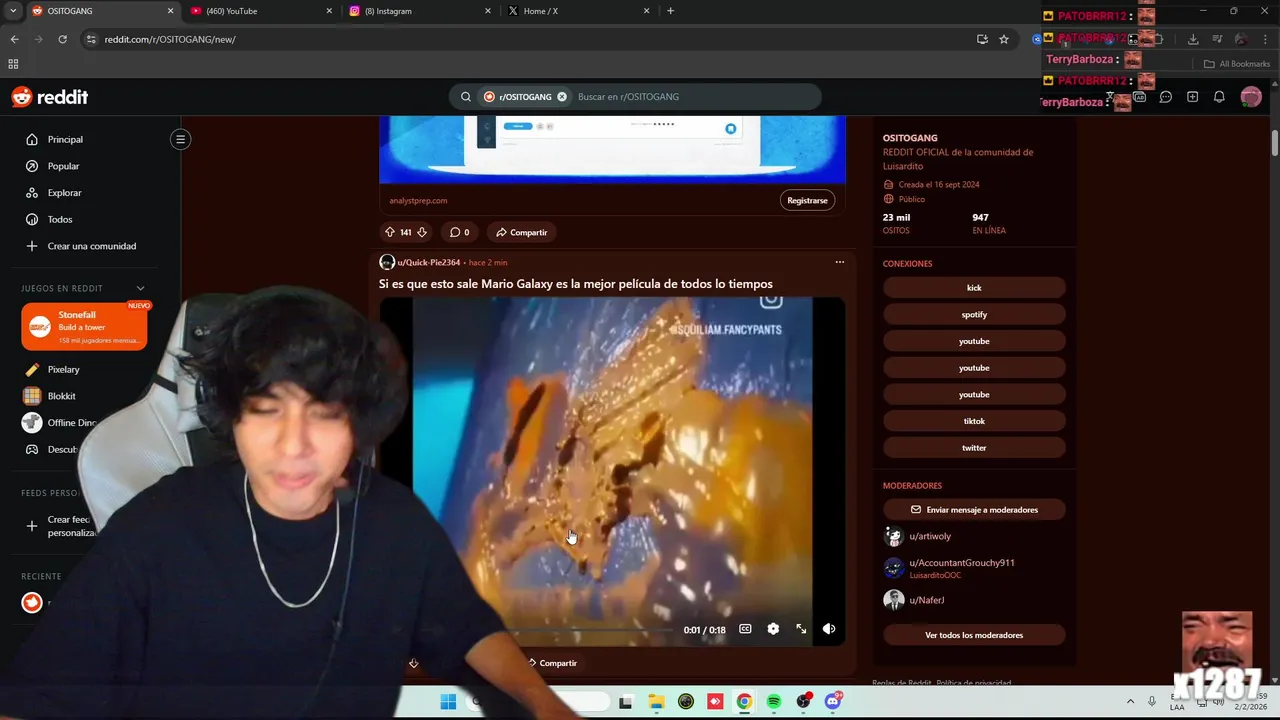This screenshot has height=720, width=1280.
Task: Click Ver todos los moderadores
Action: coord(974,635)
